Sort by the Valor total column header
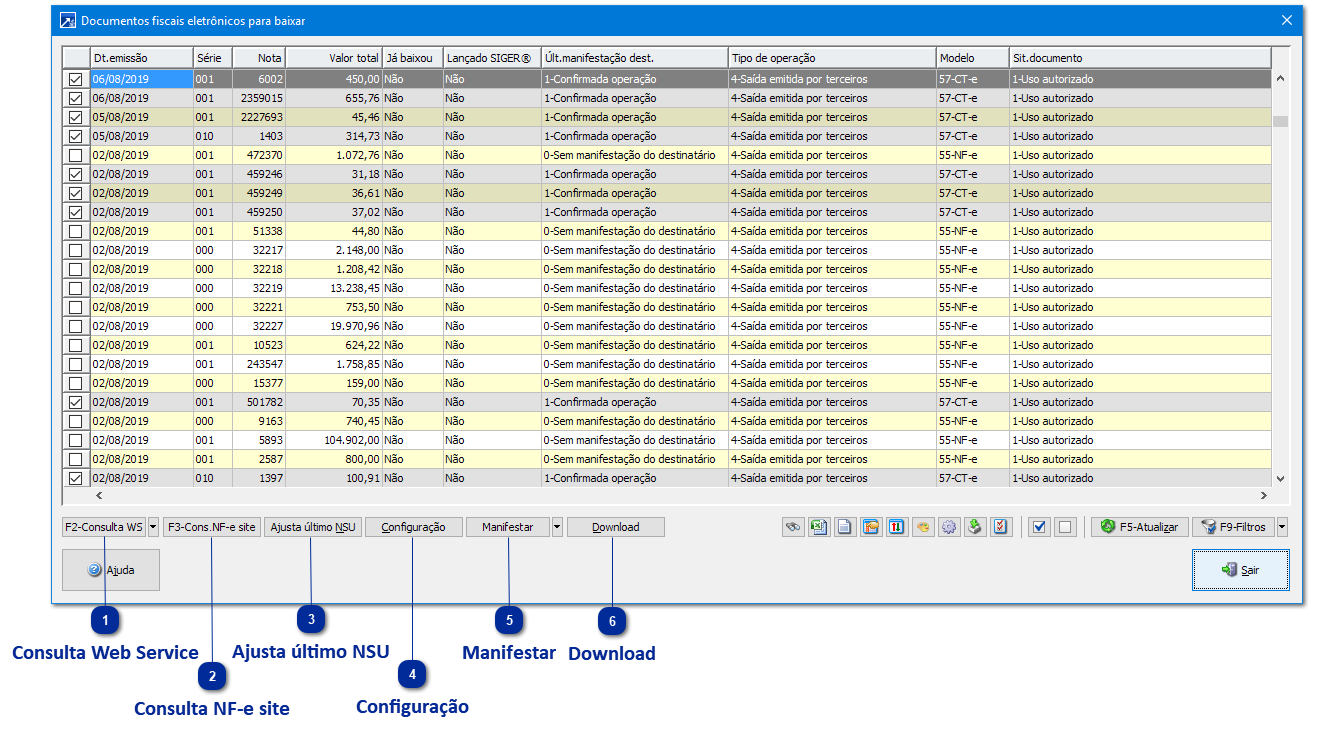This screenshot has height=737, width=1326. pyautogui.click(x=334, y=58)
